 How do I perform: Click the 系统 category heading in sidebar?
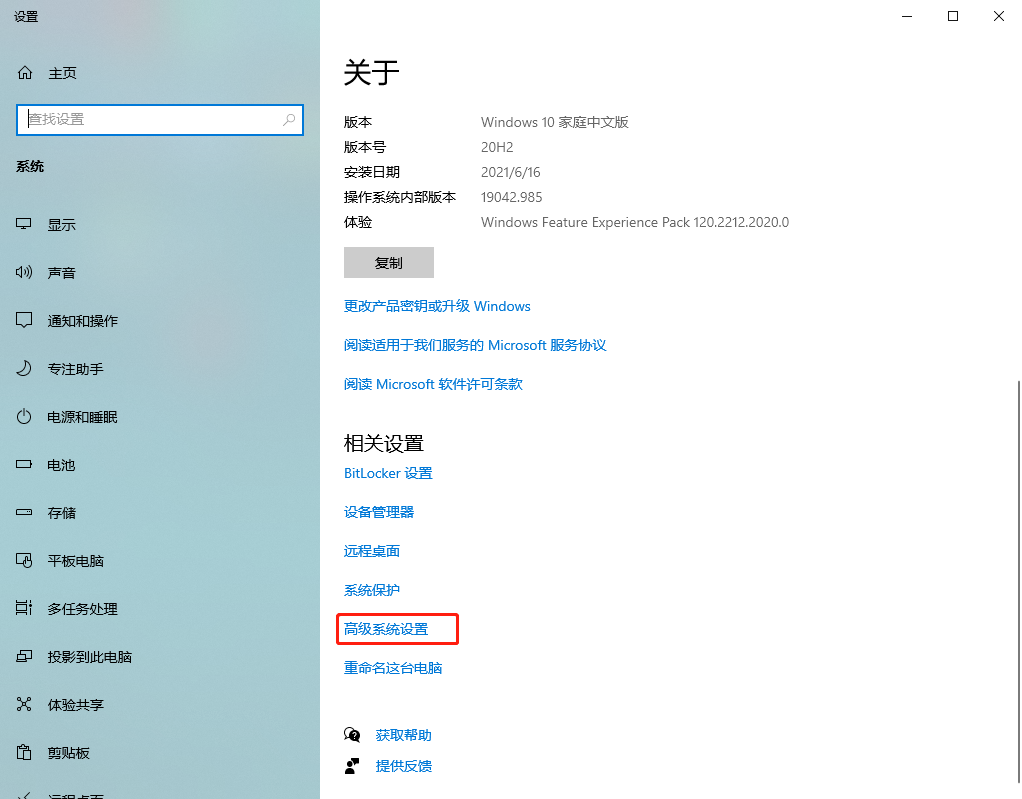coord(30,167)
